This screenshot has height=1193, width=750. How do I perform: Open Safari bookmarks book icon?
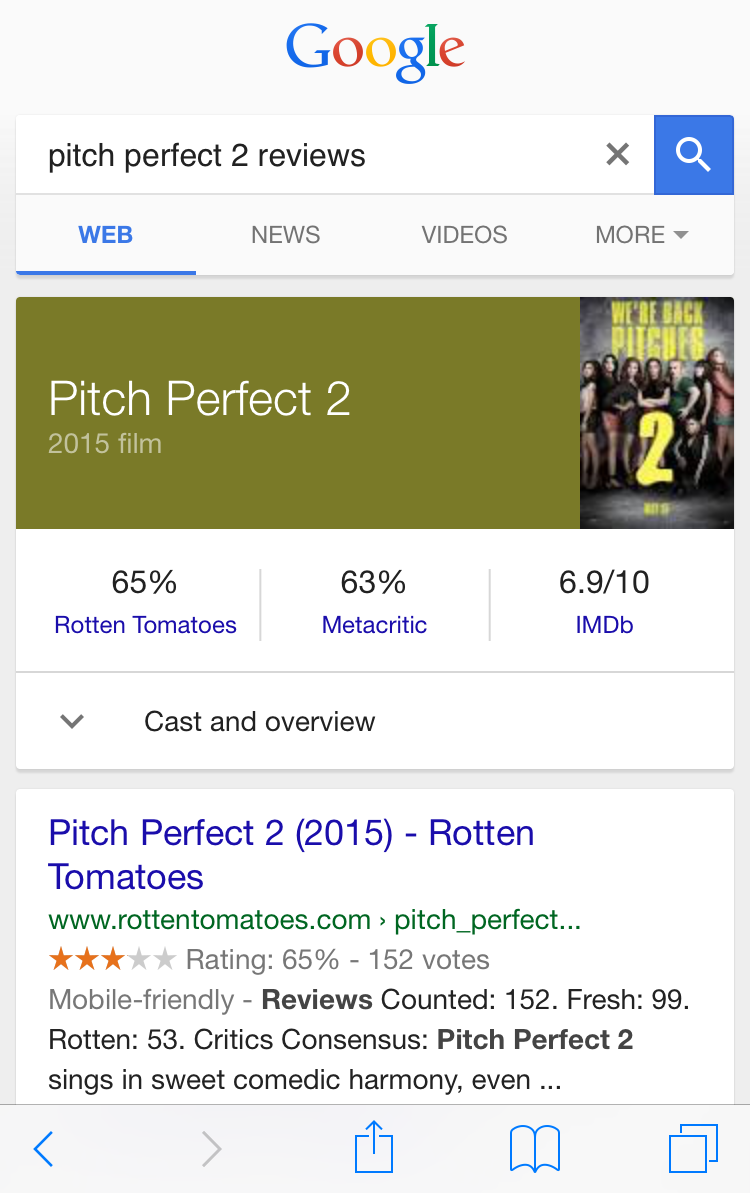(535, 1149)
